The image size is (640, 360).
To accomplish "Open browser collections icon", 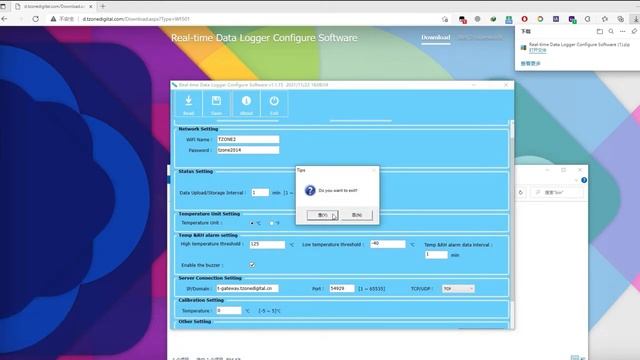I will [x=620, y=19].
